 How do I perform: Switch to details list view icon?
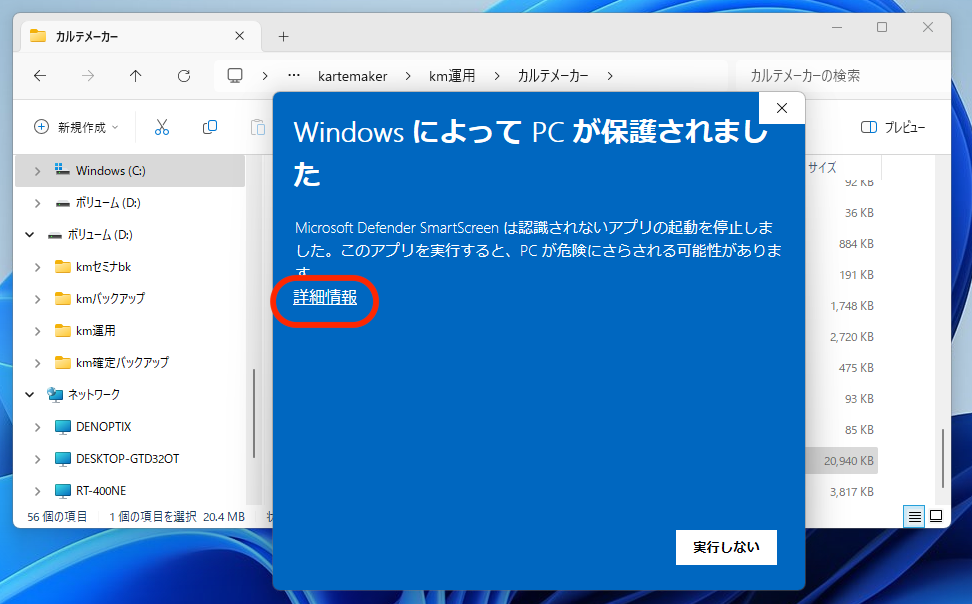click(914, 516)
